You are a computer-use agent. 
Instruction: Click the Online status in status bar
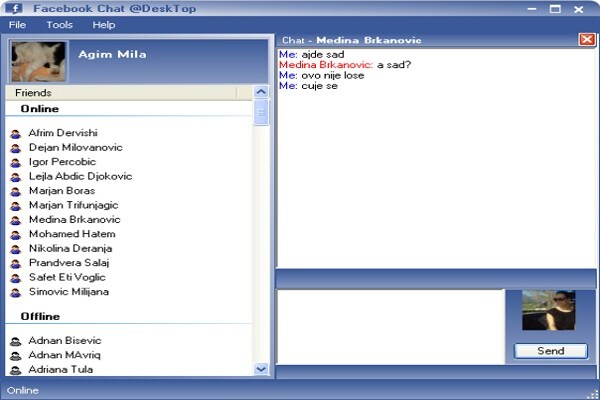pos(23,390)
